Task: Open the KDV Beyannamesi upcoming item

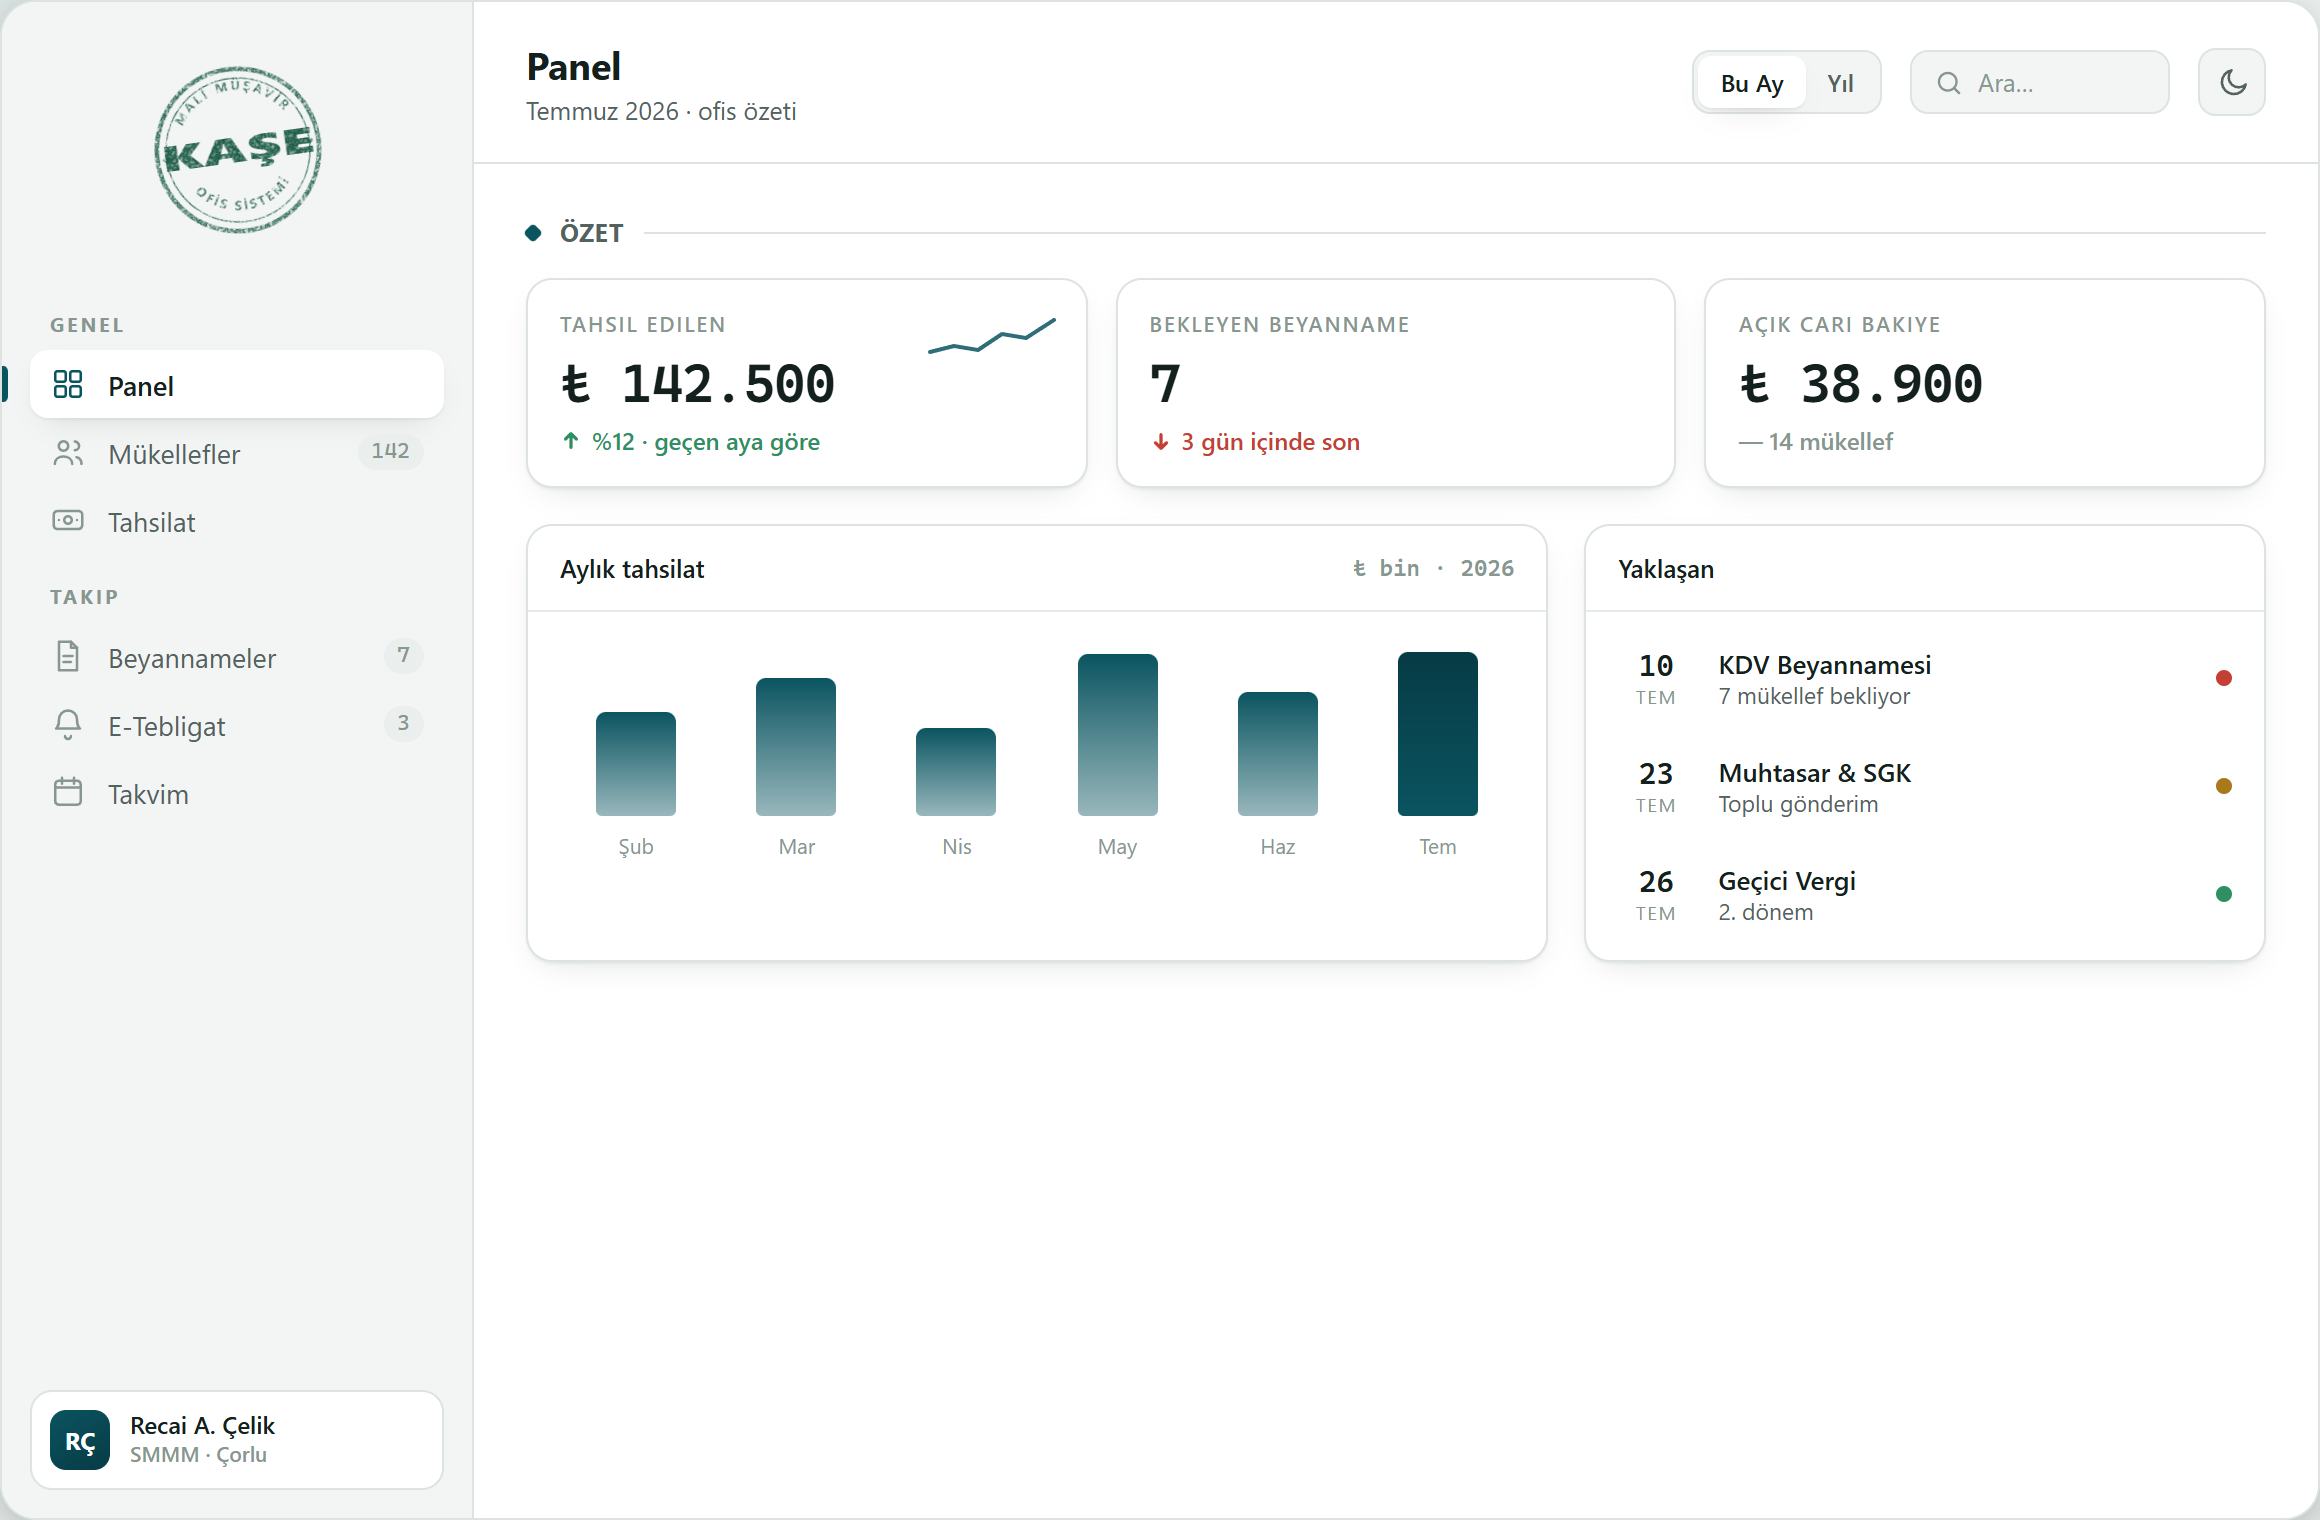Action: [1924, 679]
